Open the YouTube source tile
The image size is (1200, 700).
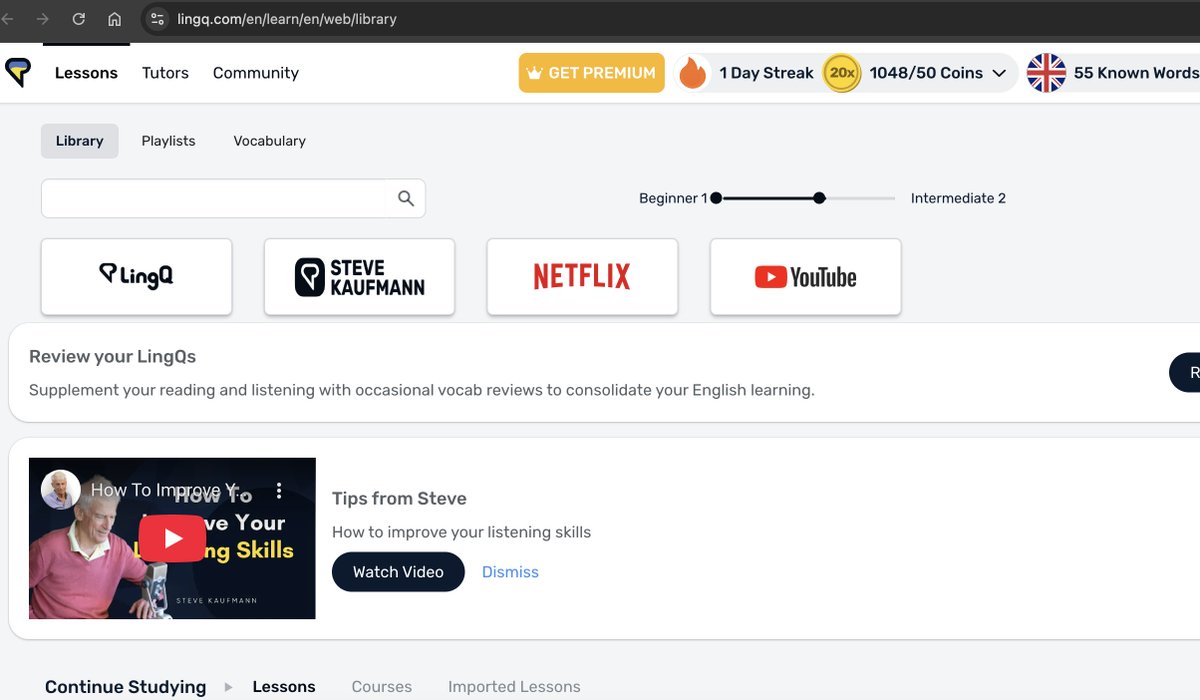(x=805, y=276)
